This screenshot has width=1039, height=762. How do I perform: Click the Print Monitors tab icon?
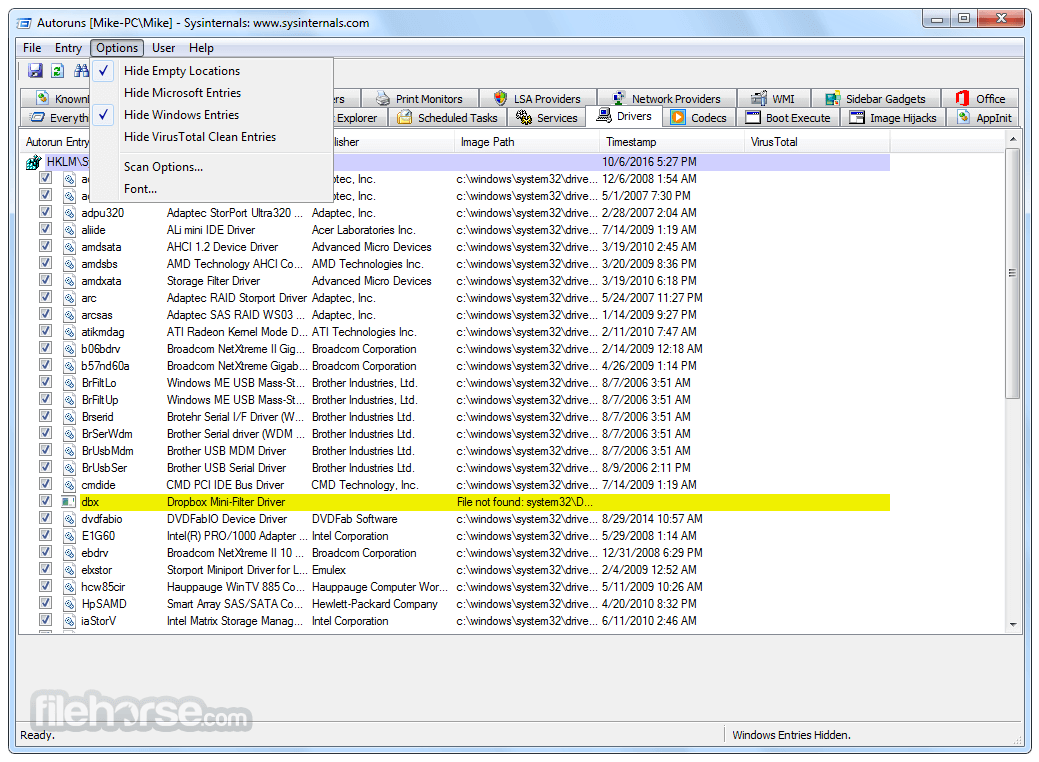click(x=383, y=99)
